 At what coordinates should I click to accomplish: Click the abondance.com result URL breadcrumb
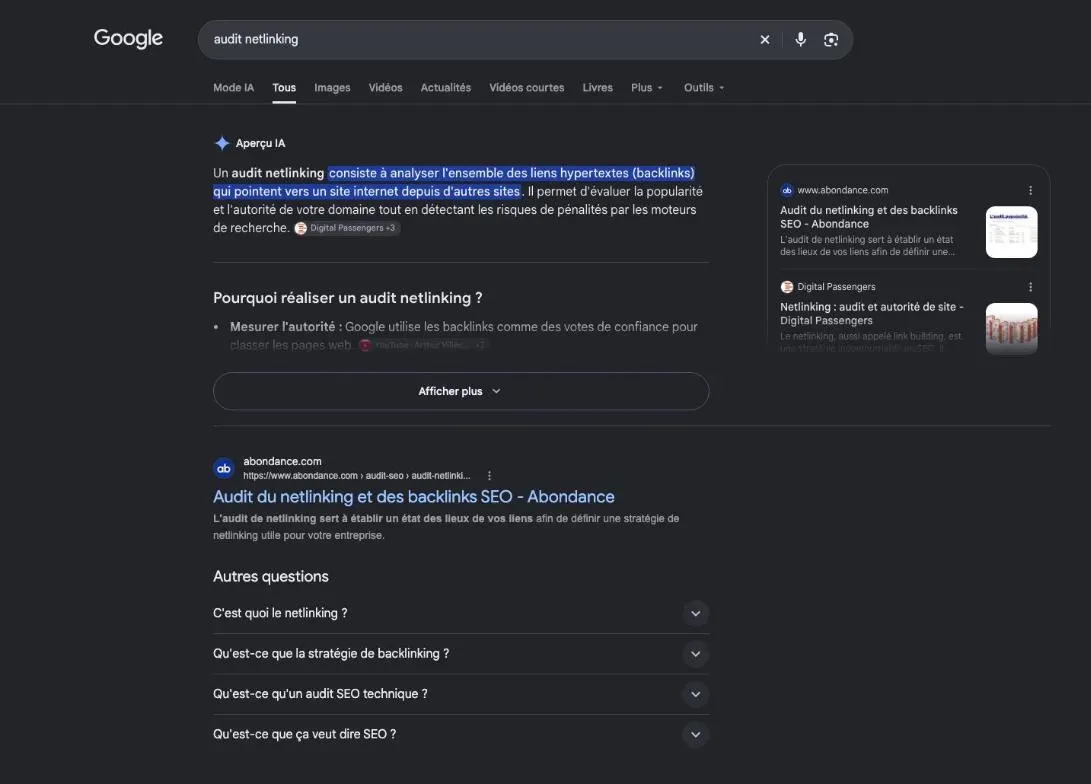pos(356,476)
